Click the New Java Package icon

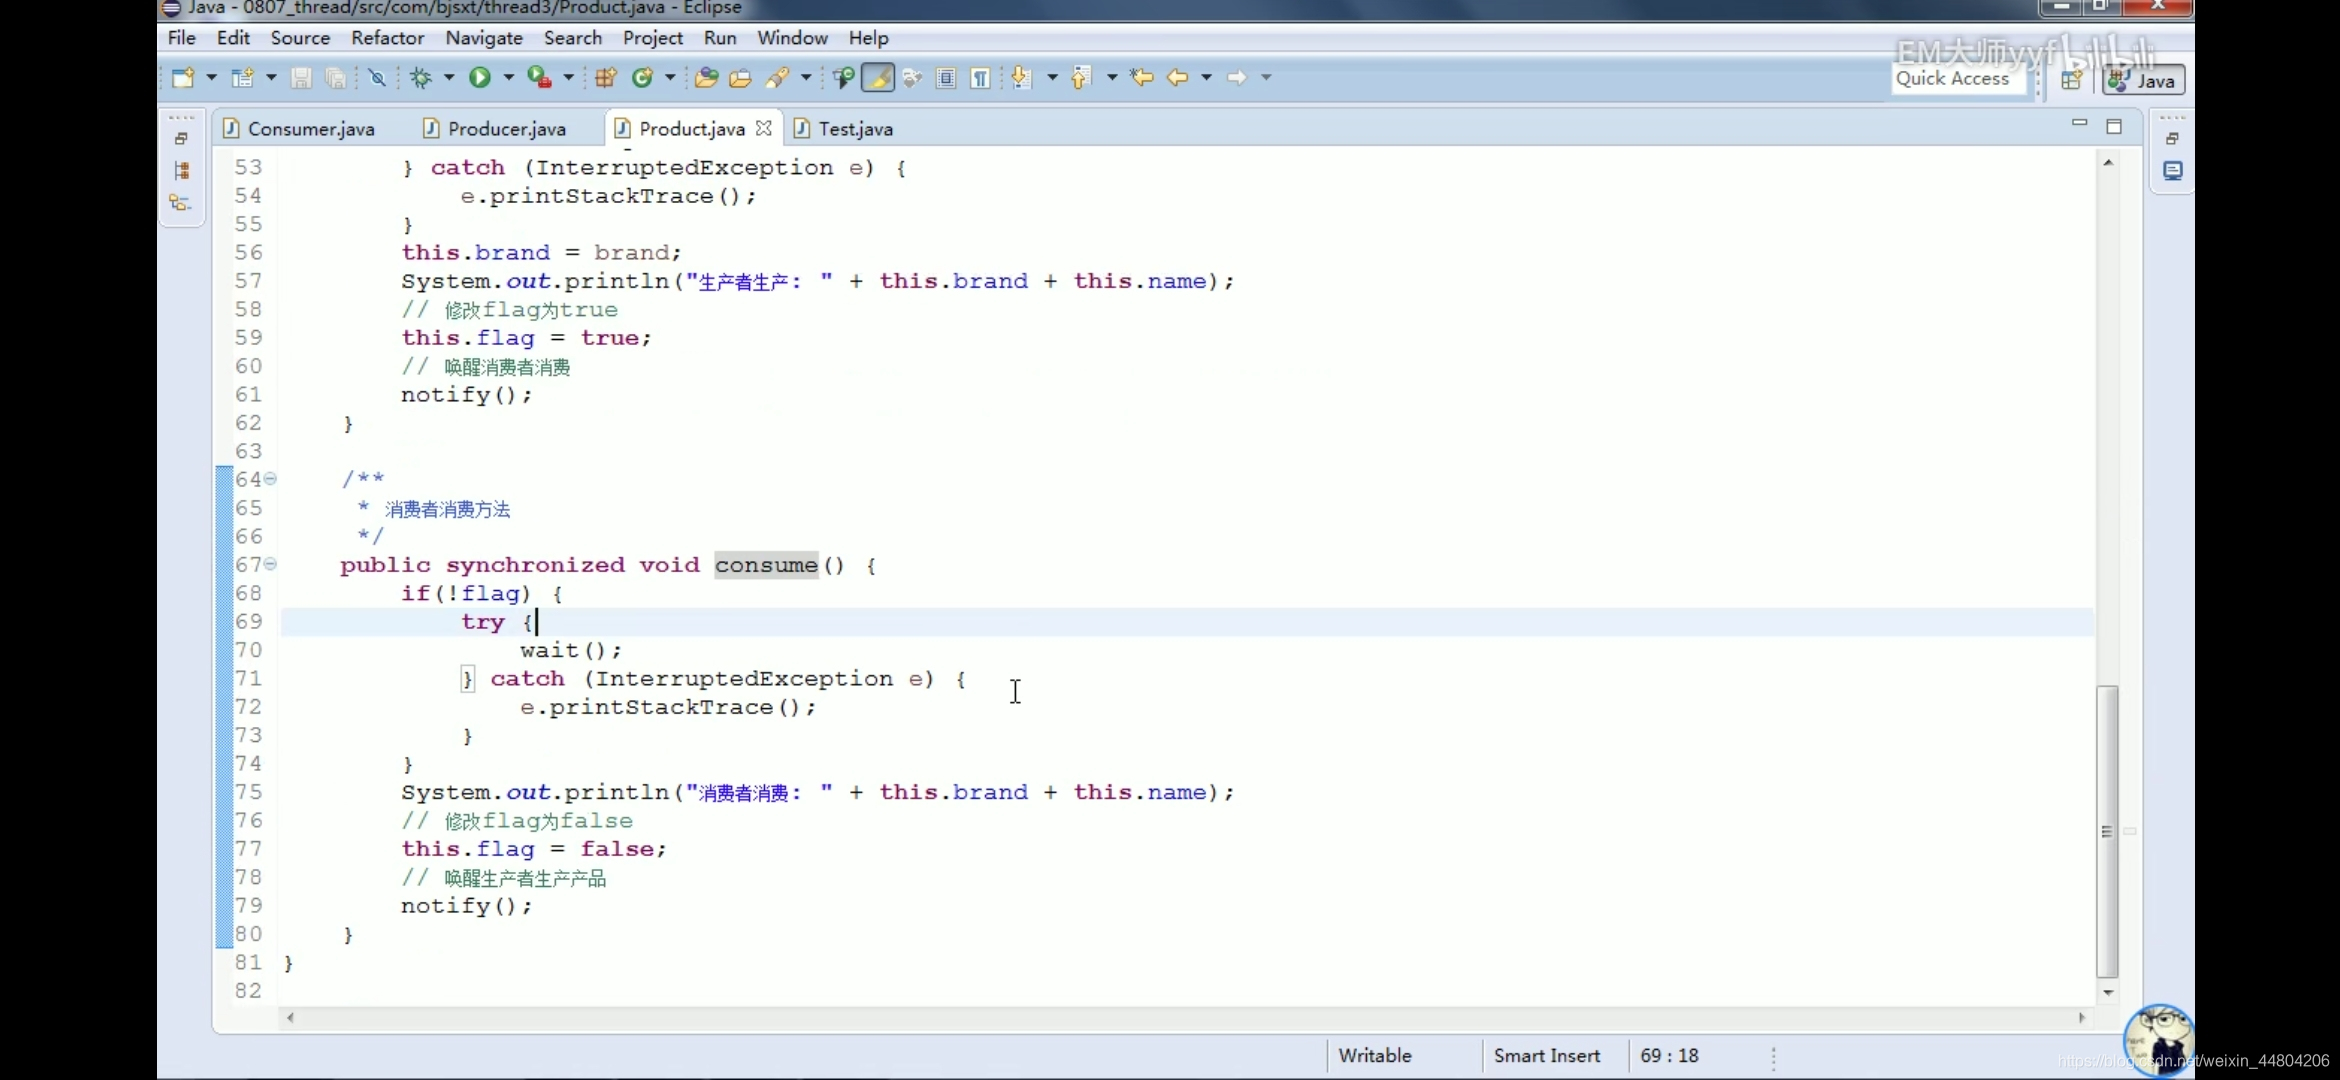605,78
